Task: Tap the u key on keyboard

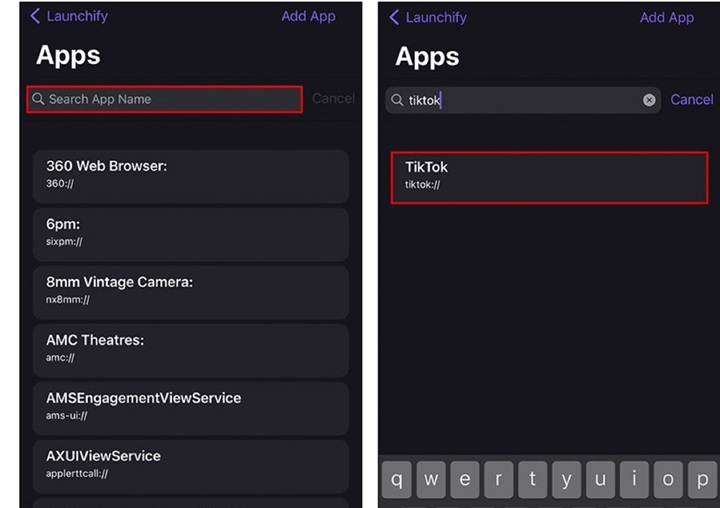Action: pos(600,480)
